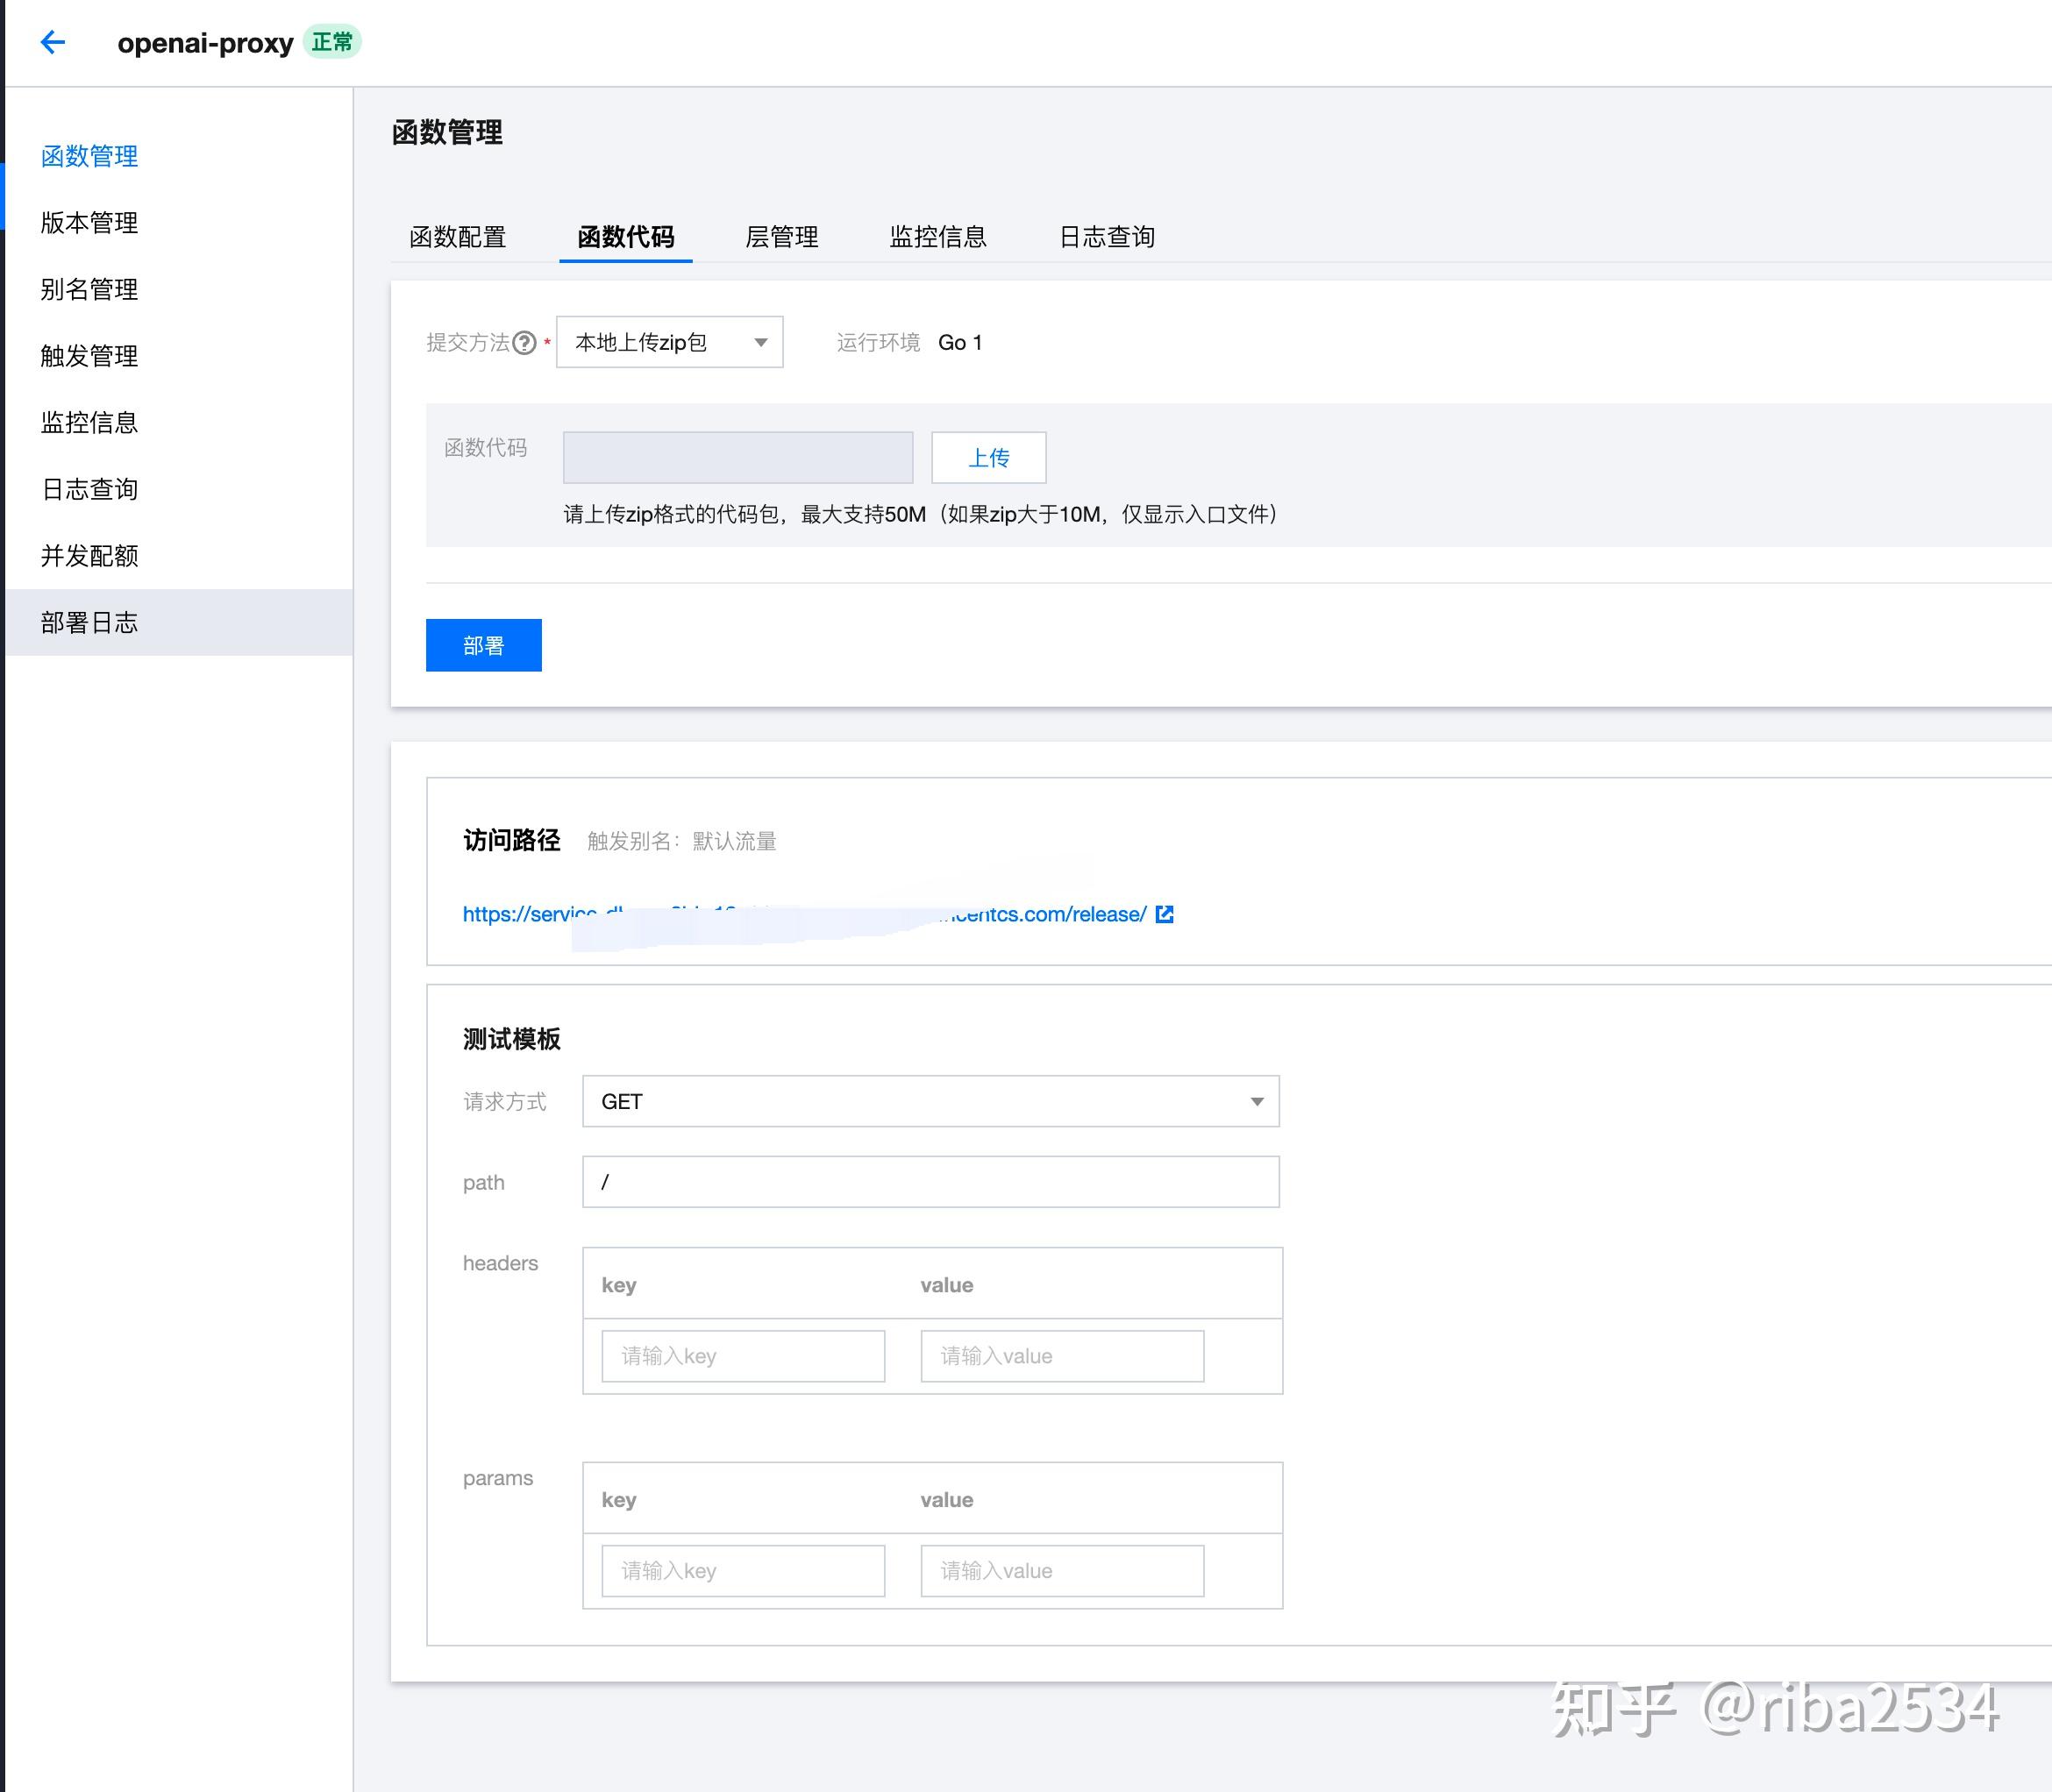Click the headers key input field
2052x1792 pixels.
[x=742, y=1356]
